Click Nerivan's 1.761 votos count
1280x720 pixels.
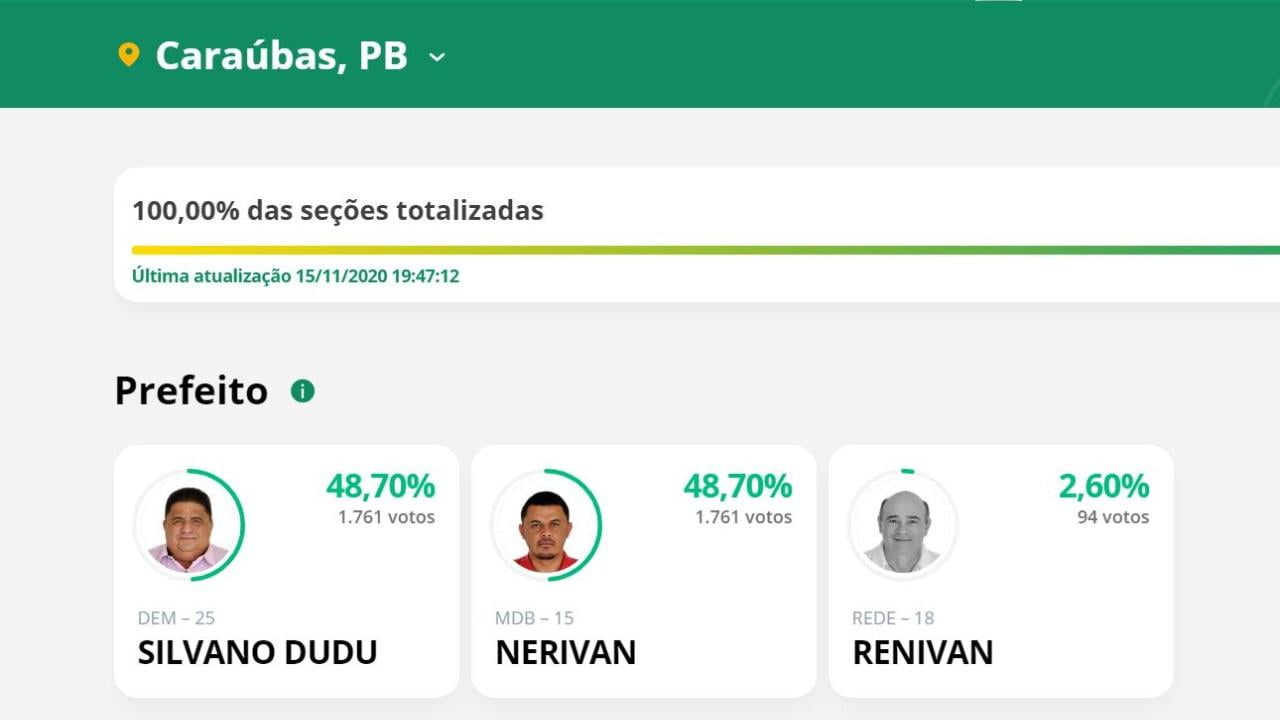[x=743, y=517]
